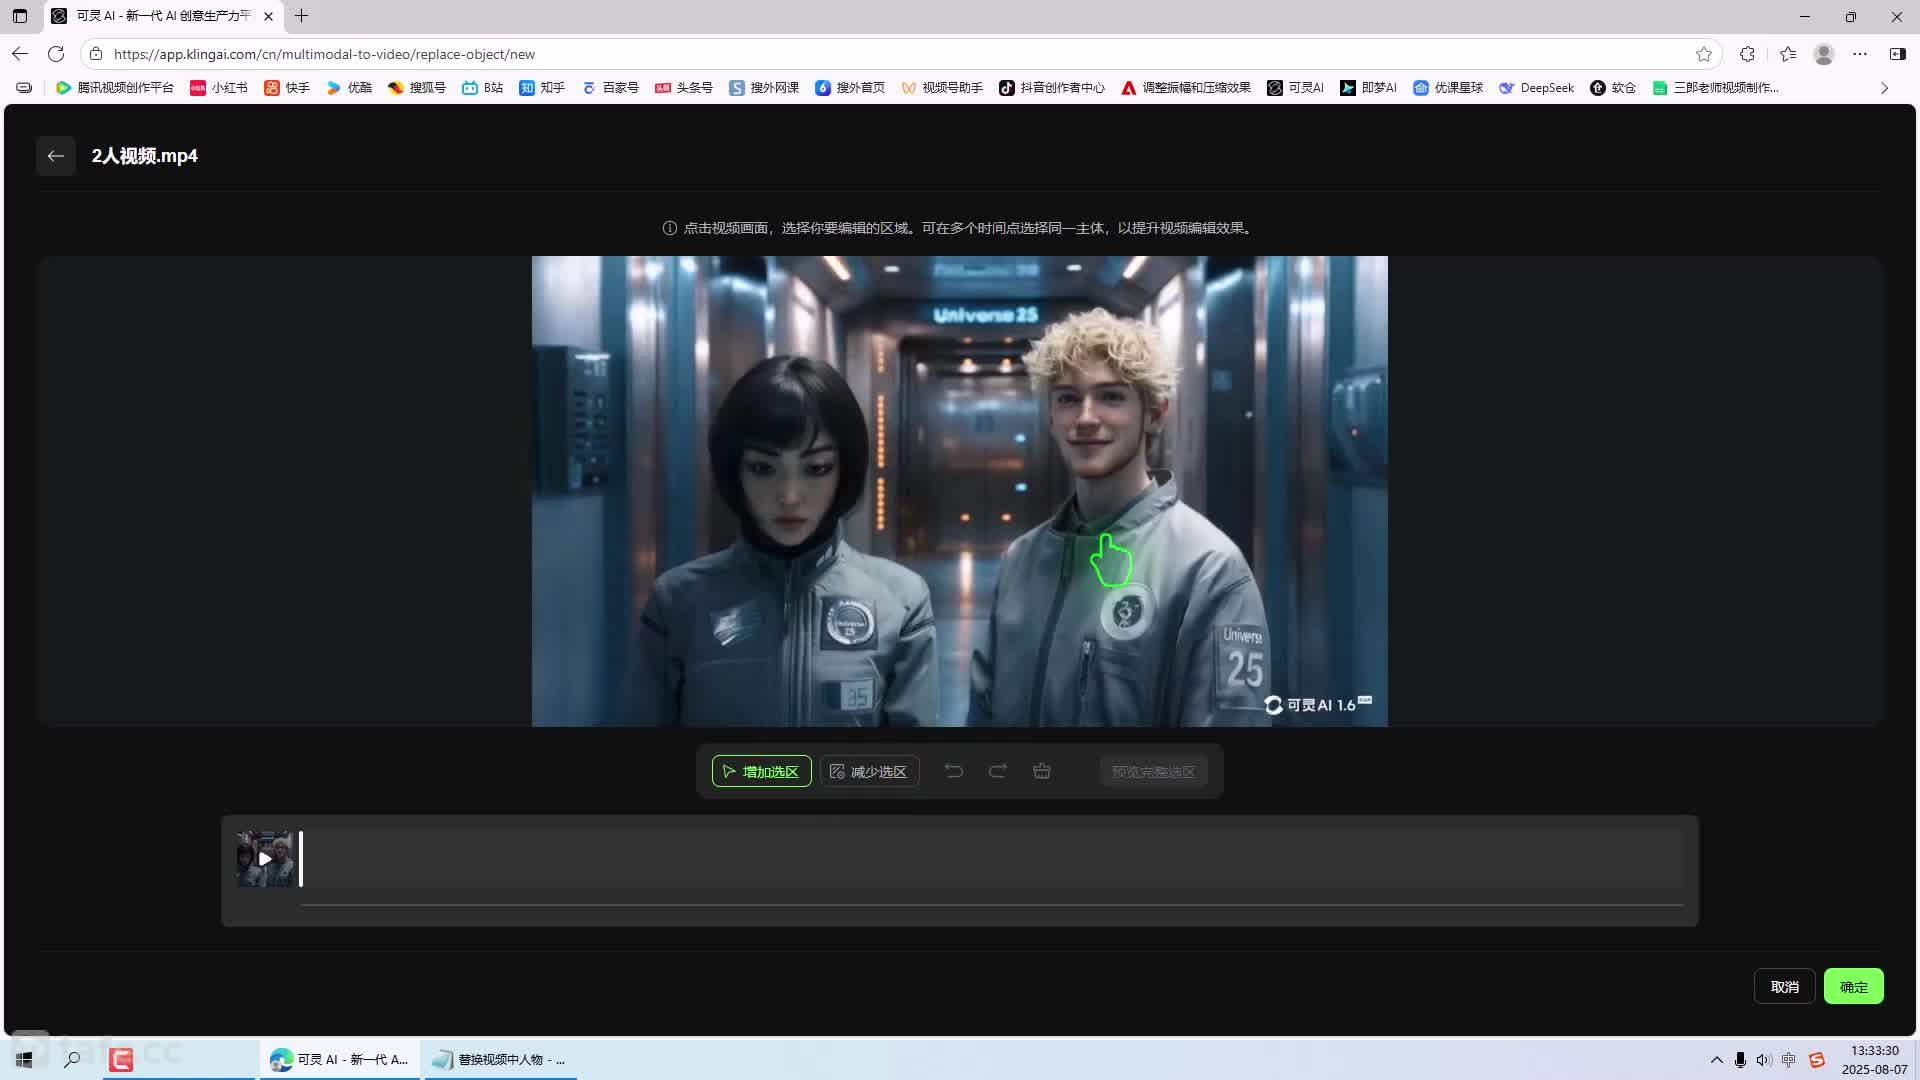Image resolution: width=1920 pixels, height=1080 pixels.
Task: Open the 可灵AI bookmark
Action: [x=1295, y=88]
